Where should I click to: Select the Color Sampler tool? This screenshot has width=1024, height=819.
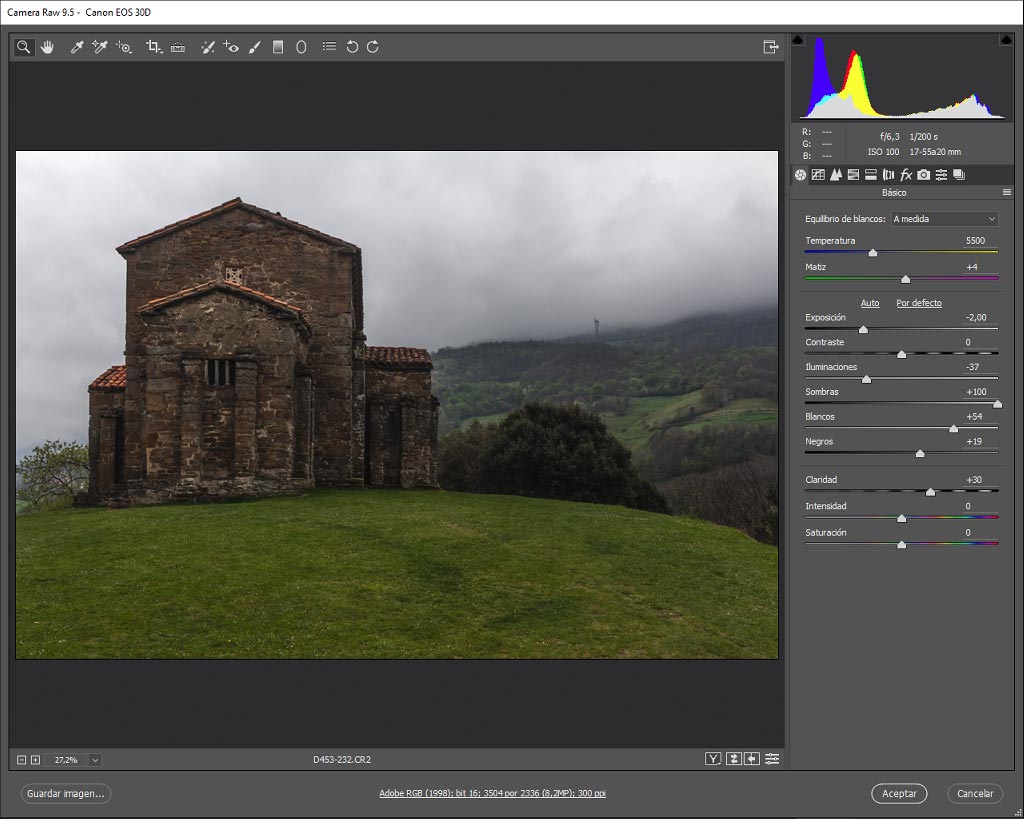[100, 47]
